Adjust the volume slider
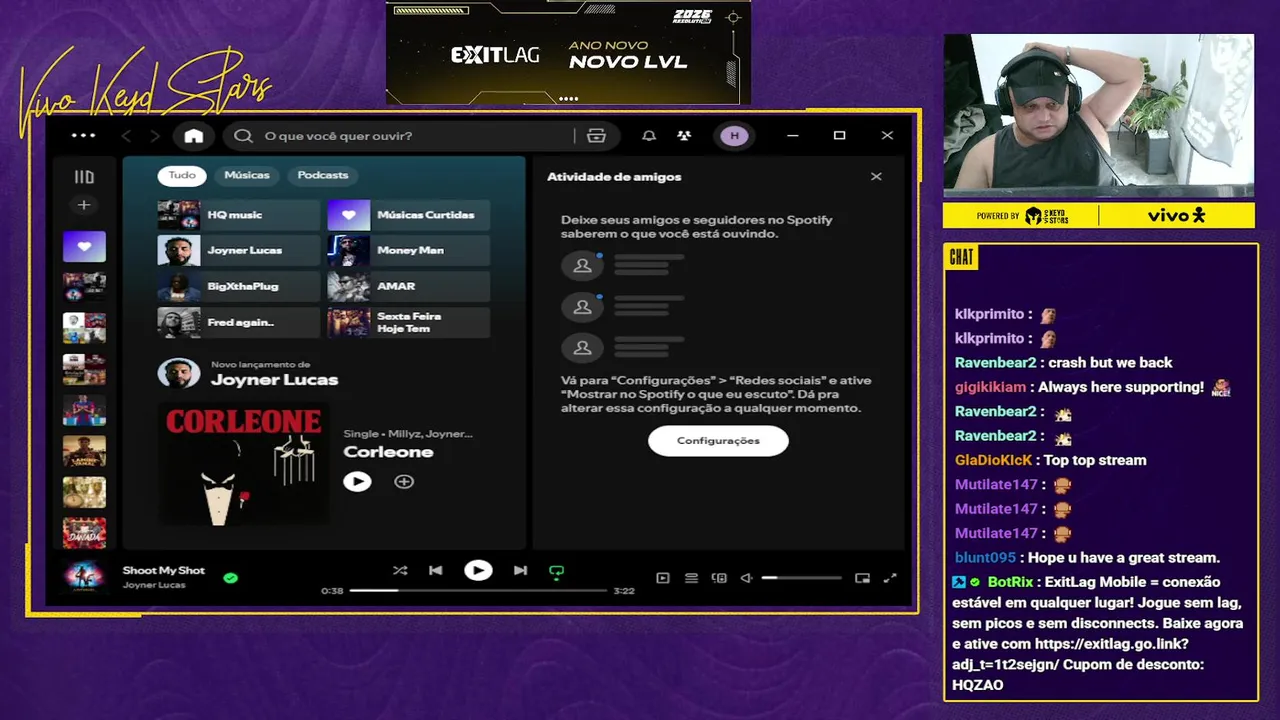 coord(801,578)
